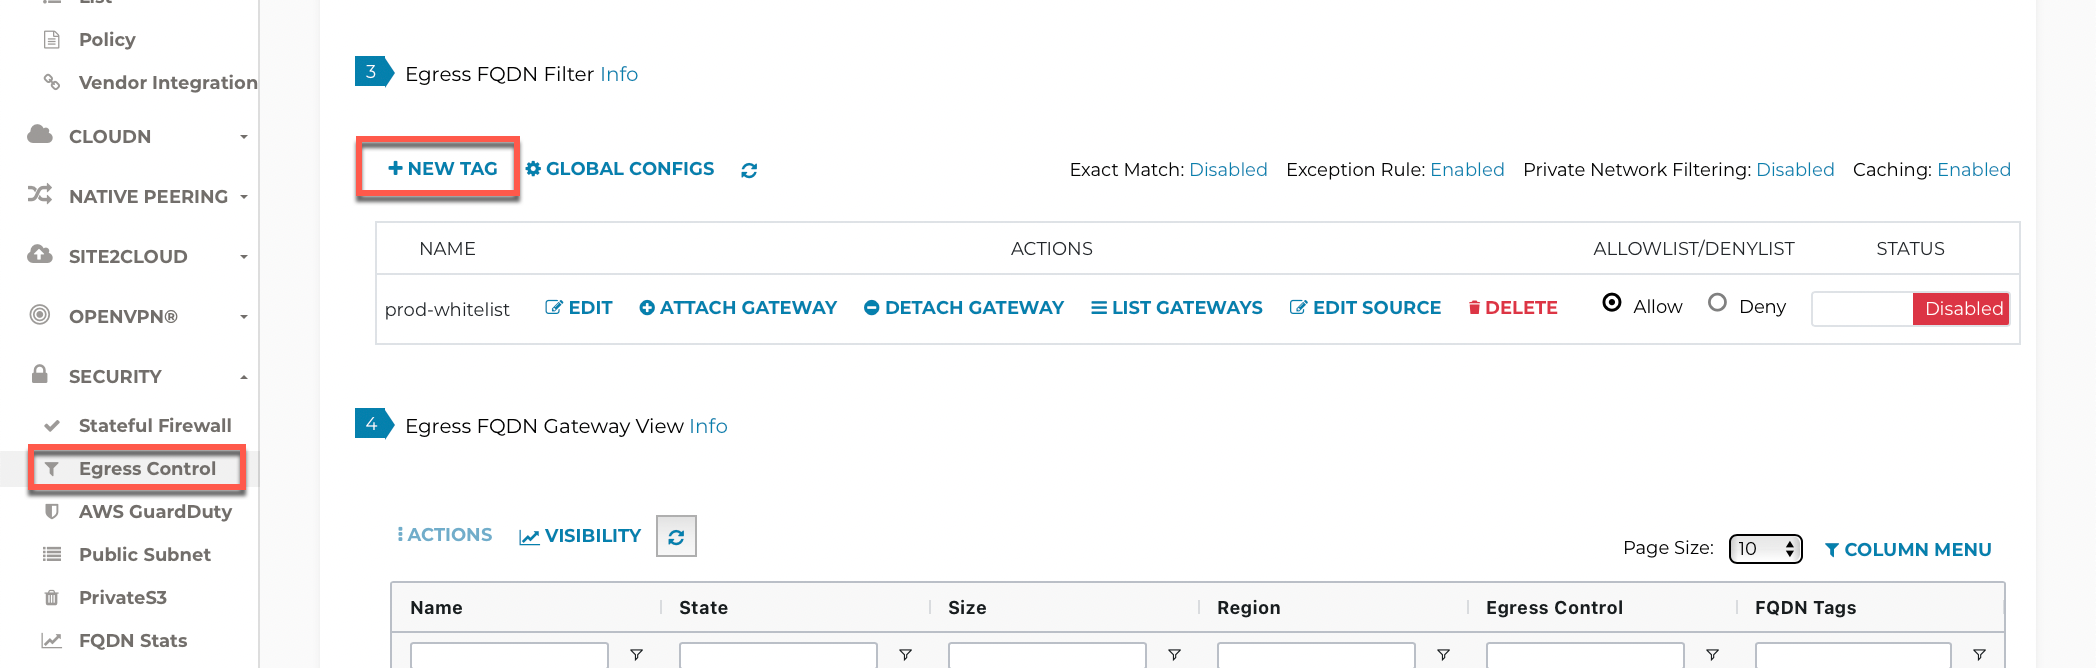Select the Deny radio button

tap(1718, 303)
